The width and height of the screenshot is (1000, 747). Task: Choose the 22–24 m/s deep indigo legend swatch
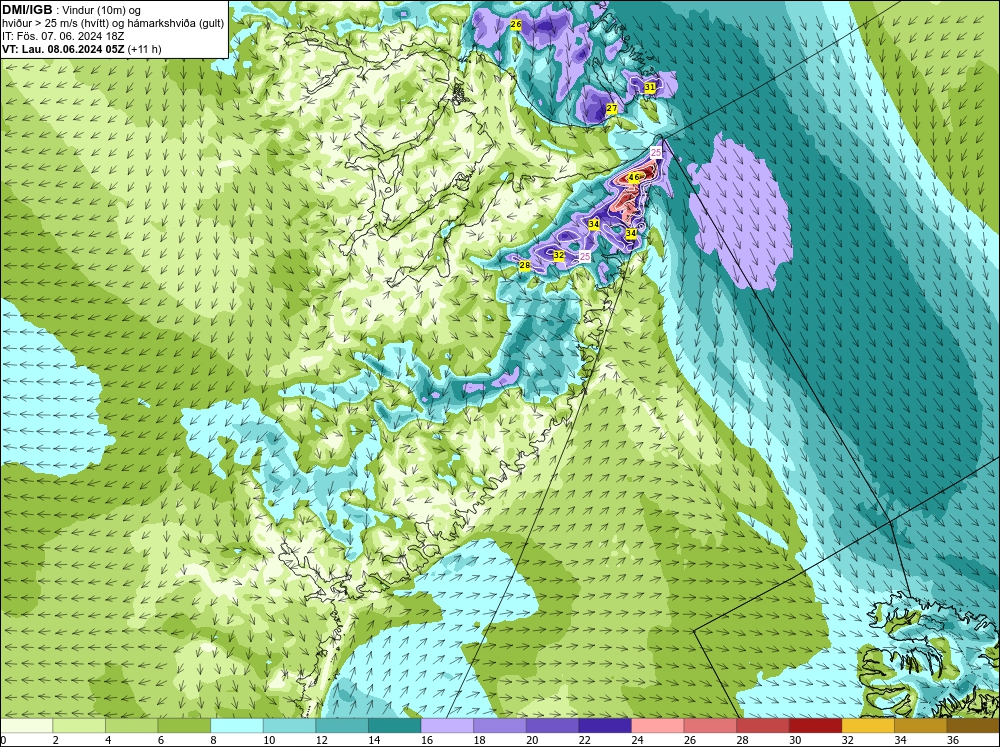605,725
